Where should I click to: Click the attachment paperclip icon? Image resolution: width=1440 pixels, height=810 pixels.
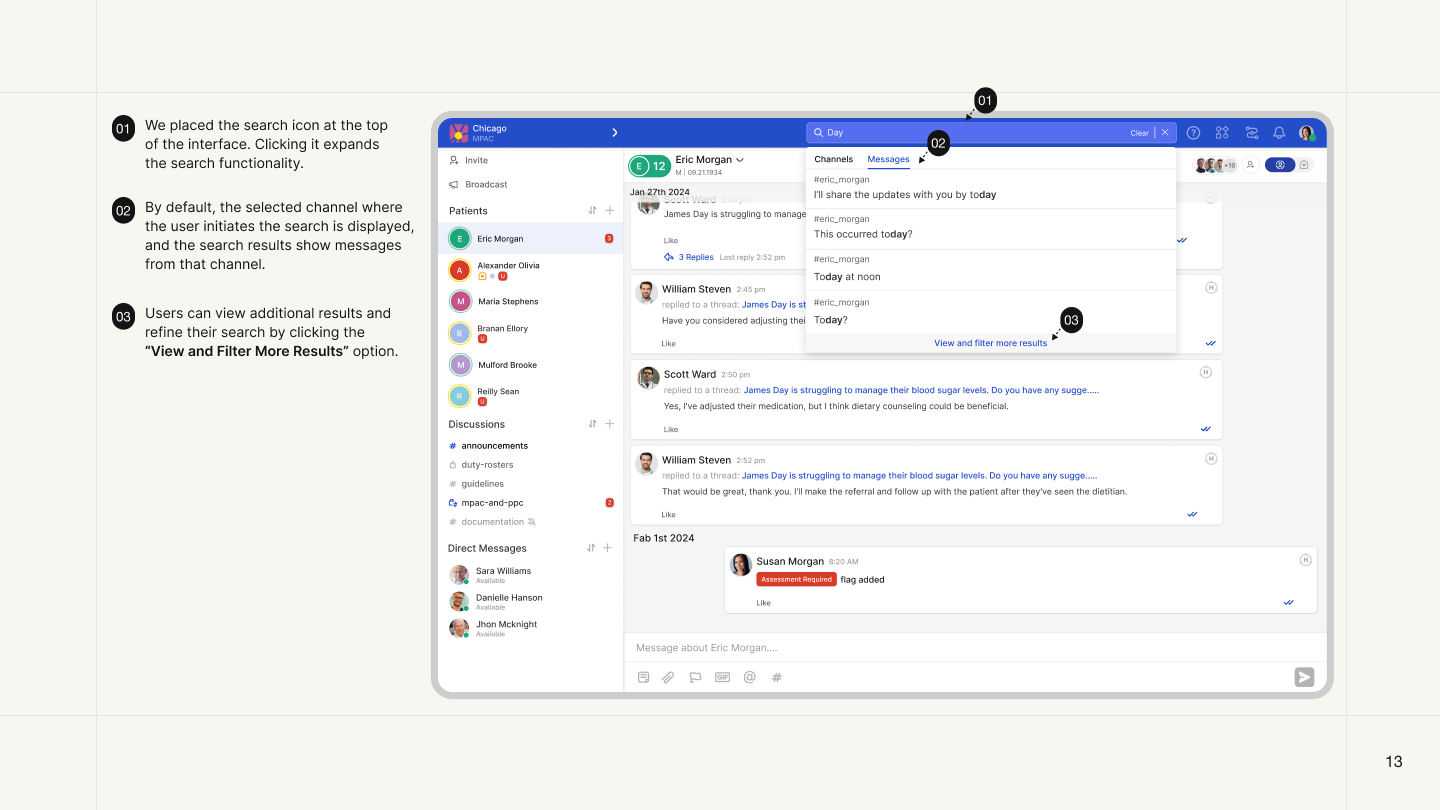pyautogui.click(x=669, y=677)
